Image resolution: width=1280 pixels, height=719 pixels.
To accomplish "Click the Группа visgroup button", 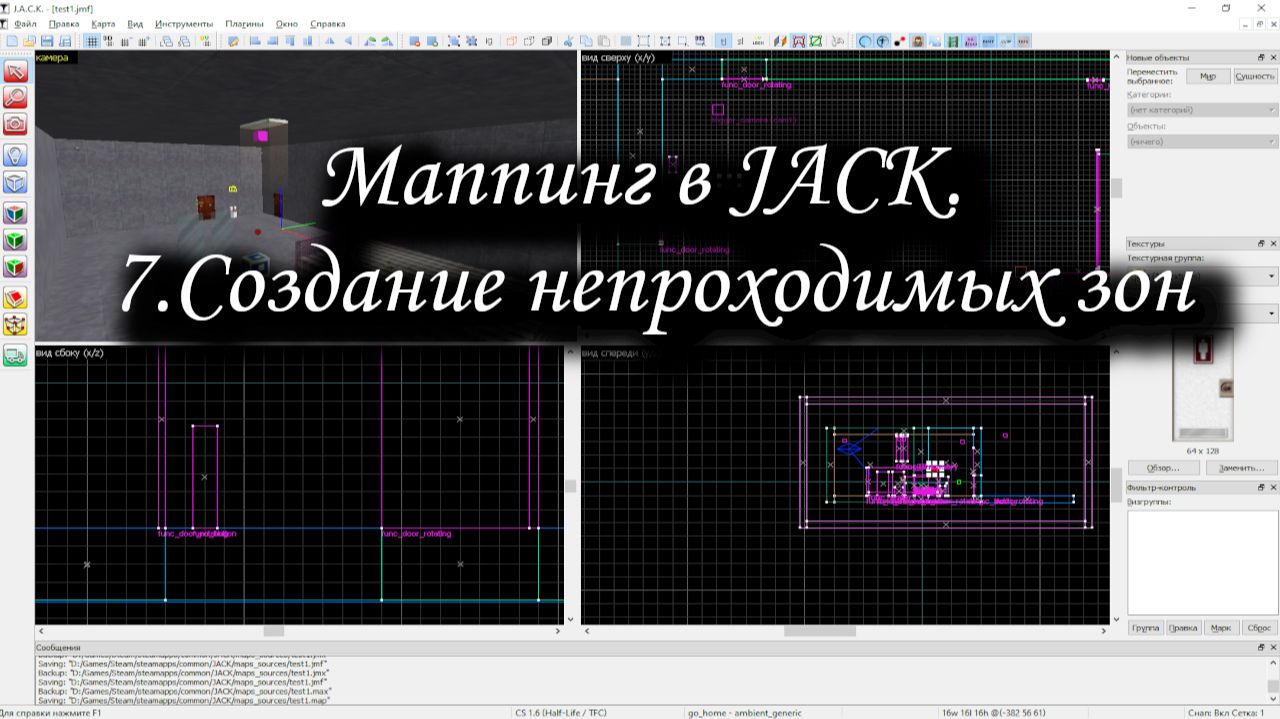I will click(1145, 628).
